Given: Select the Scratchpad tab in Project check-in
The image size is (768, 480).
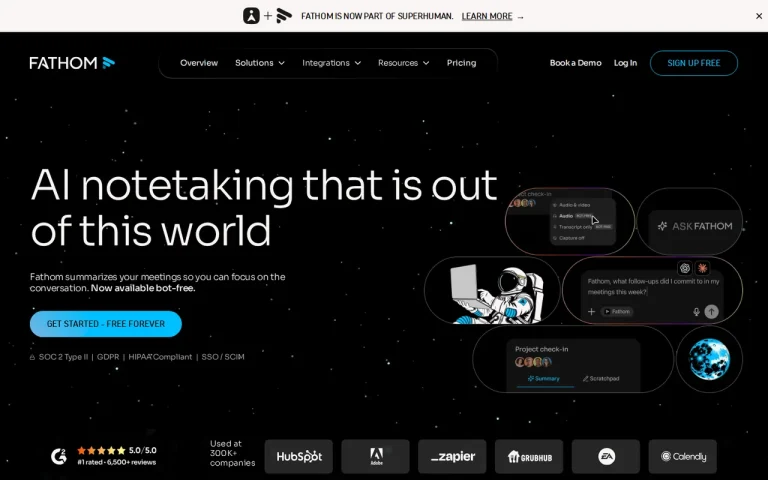Looking at the screenshot, I should [x=601, y=379].
